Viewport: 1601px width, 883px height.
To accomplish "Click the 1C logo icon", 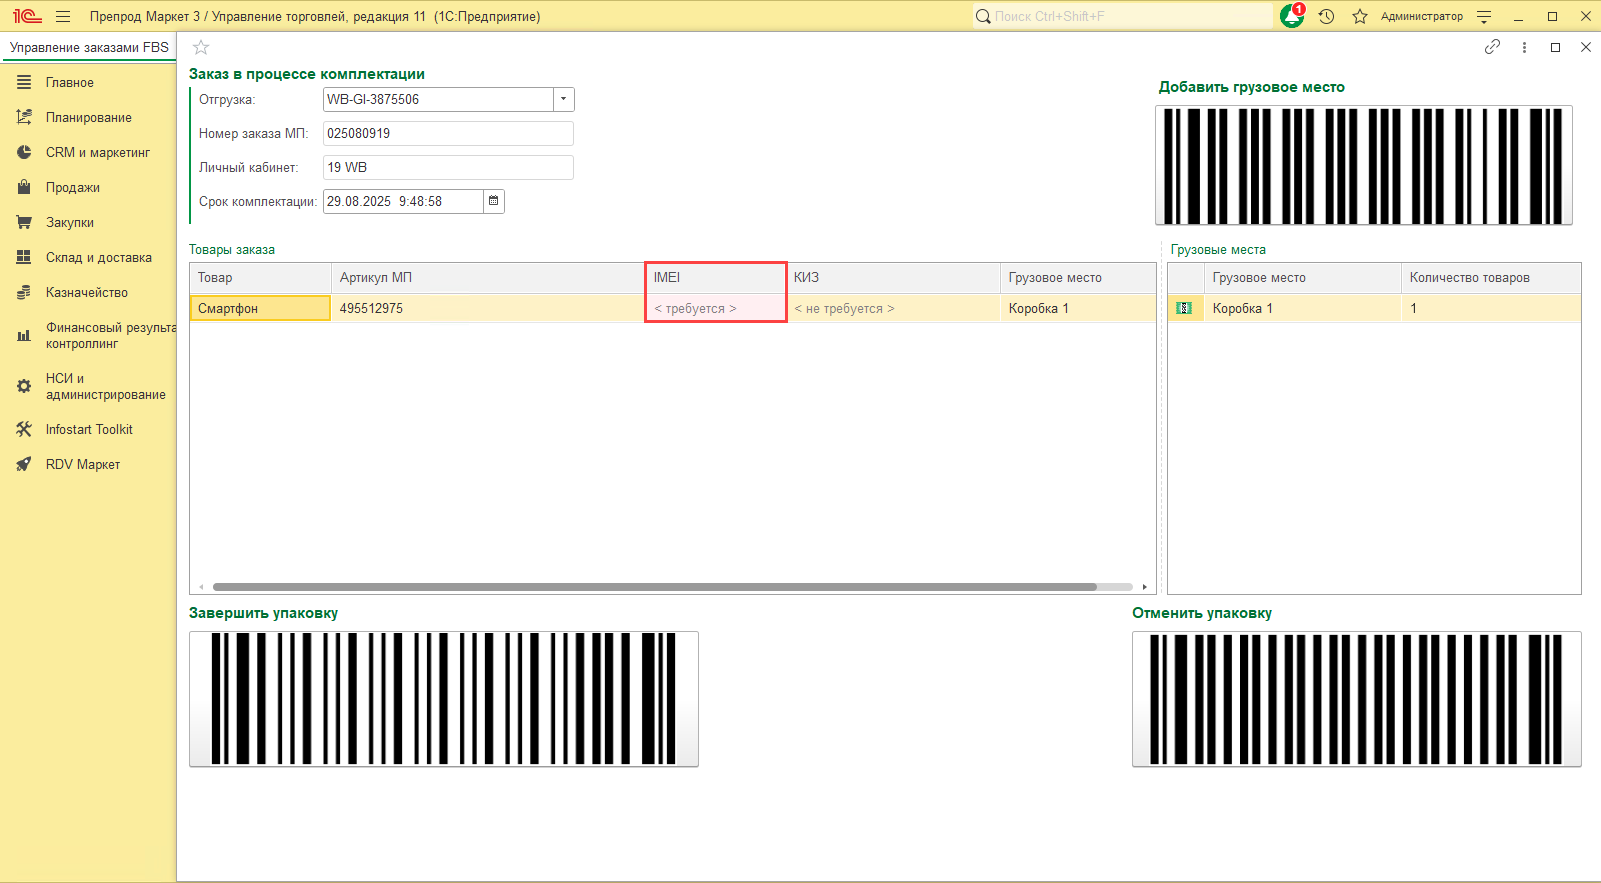I will pos(27,16).
